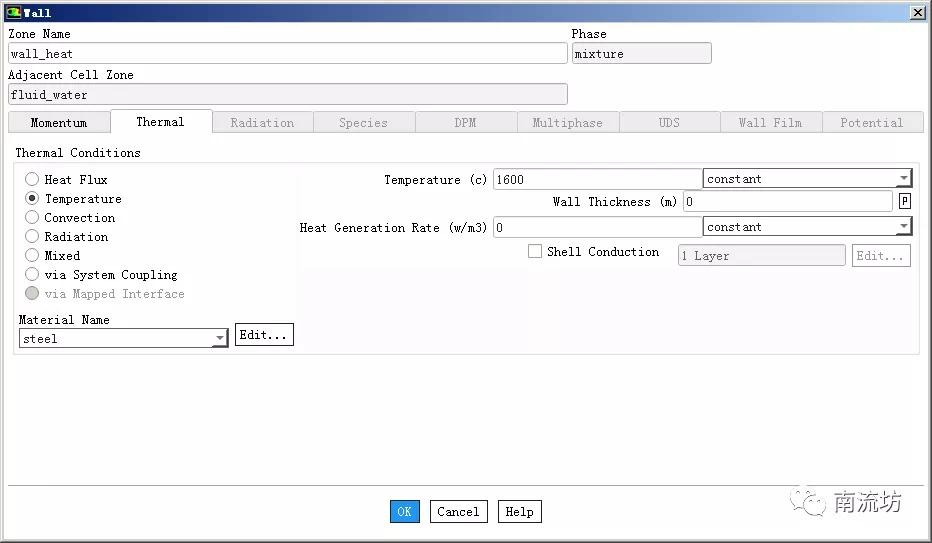Click the Temperature value field 1600
The image size is (932, 543).
597,179
